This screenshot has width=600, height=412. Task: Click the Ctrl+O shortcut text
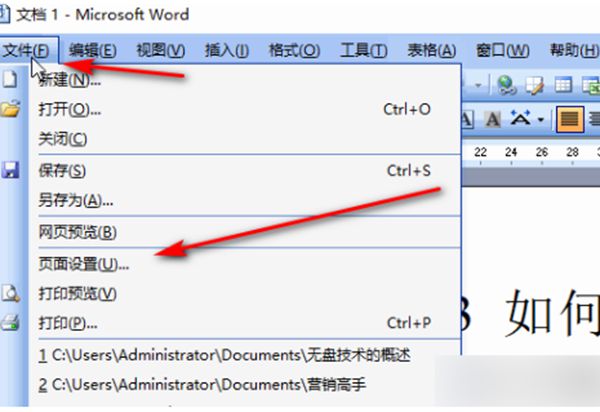click(x=407, y=110)
